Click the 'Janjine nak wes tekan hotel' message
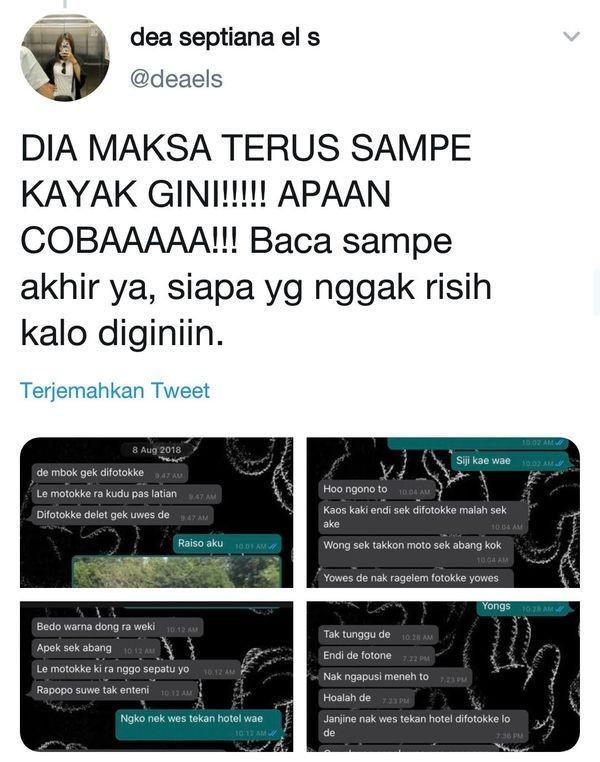Screen dimensions: 600x762 pyautogui.click(x=423, y=726)
